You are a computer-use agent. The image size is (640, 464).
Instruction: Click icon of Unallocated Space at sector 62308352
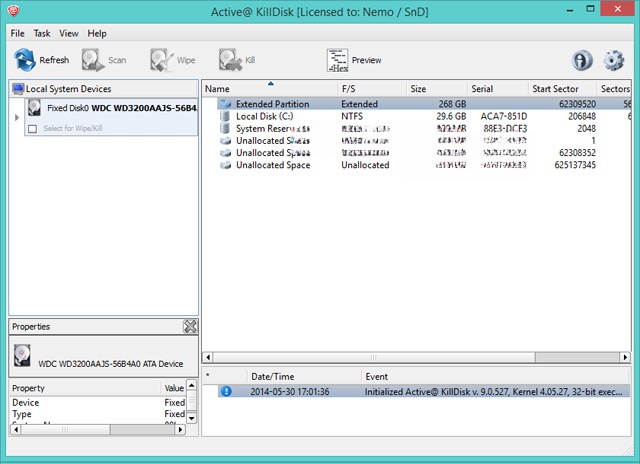coord(225,153)
